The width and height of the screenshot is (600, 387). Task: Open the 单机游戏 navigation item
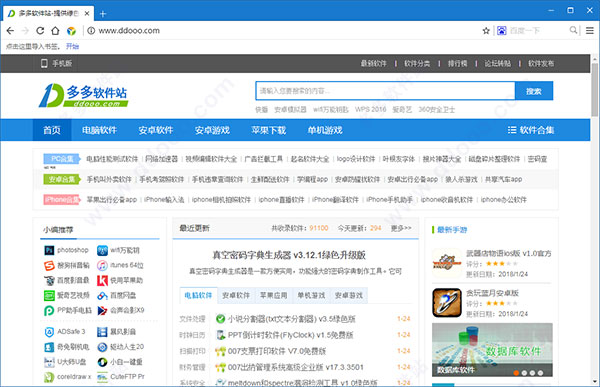click(325, 130)
